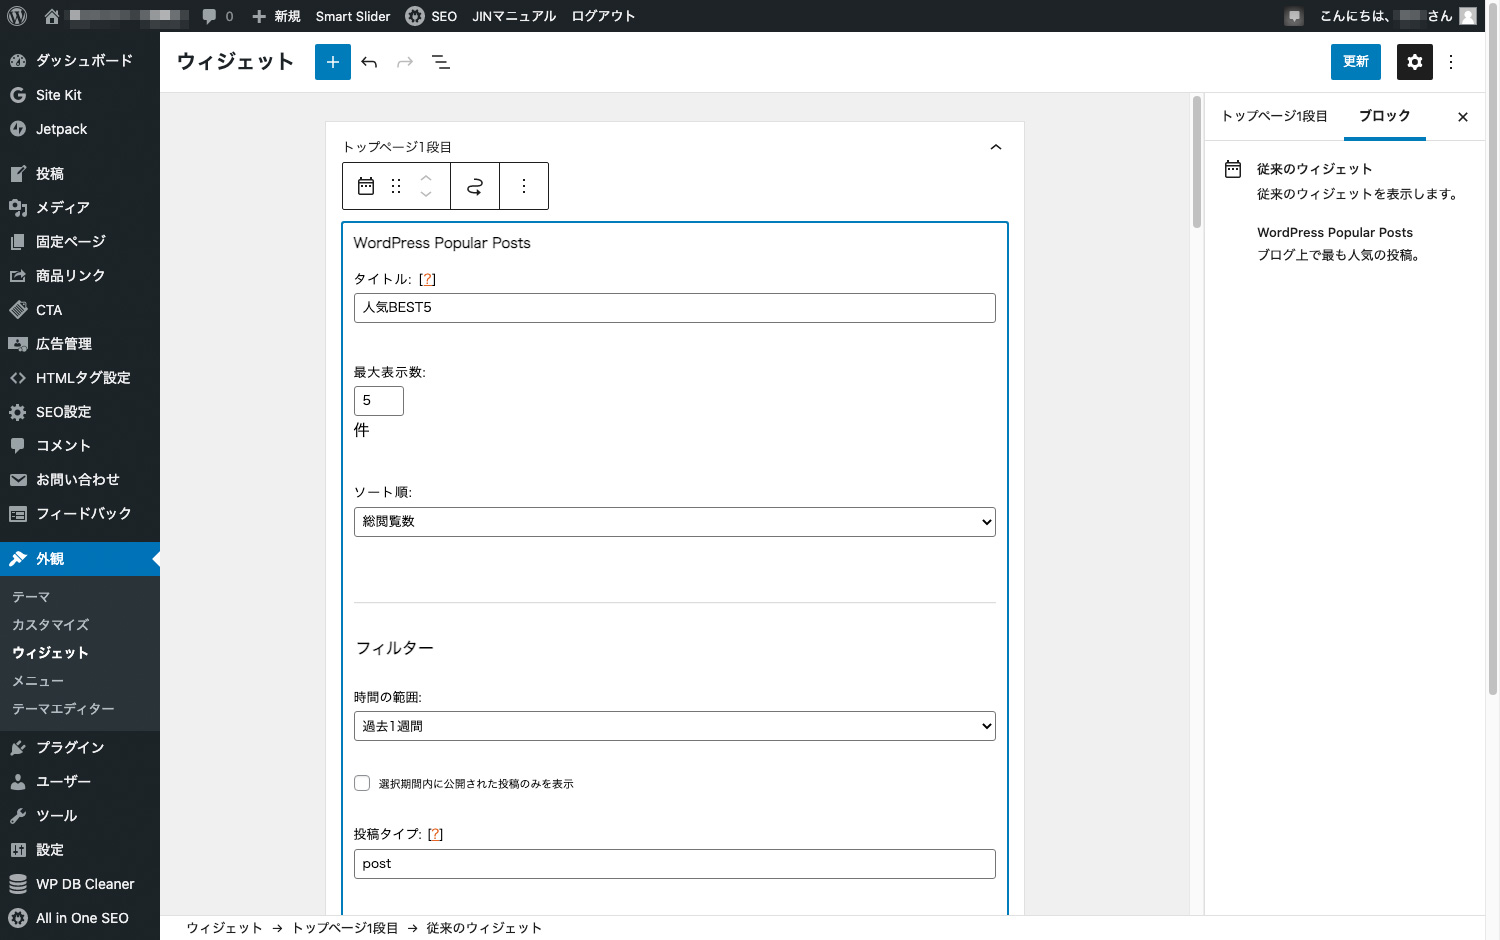Switch to ブロック sidebar tab
Viewport: 1500px width, 940px height.
click(x=1384, y=116)
